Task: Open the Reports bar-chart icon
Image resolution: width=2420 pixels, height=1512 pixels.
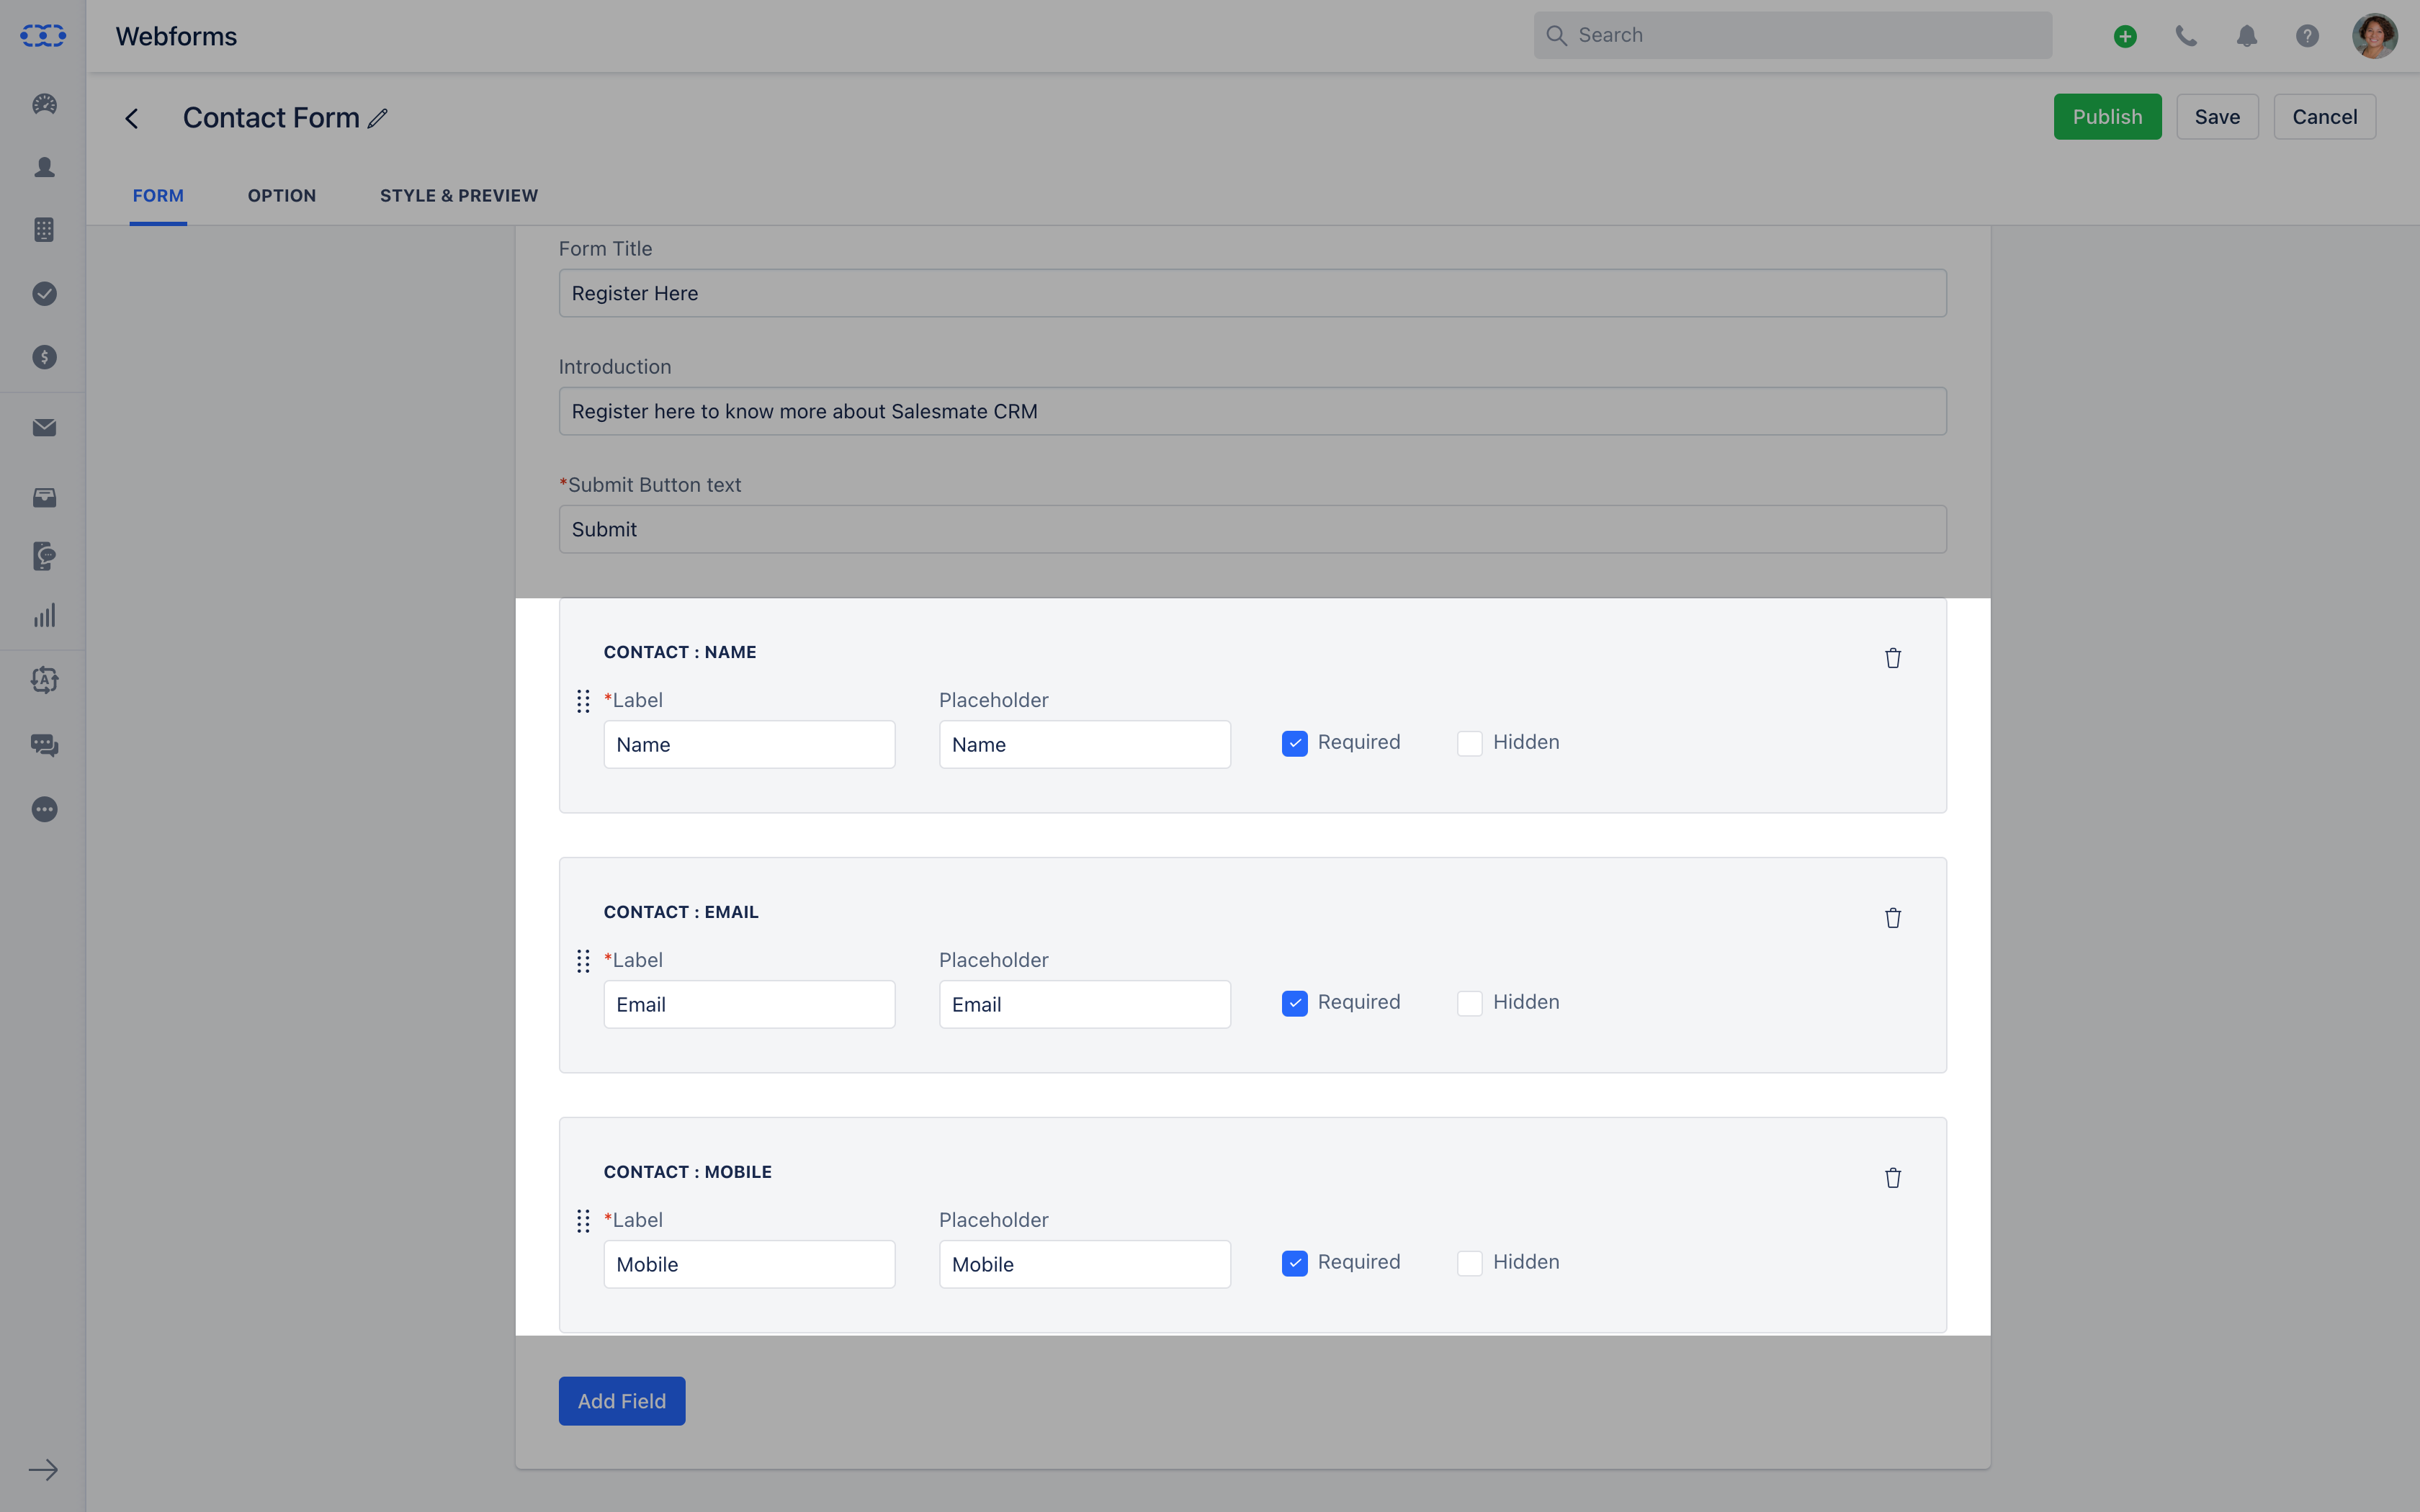Action: click(x=44, y=615)
